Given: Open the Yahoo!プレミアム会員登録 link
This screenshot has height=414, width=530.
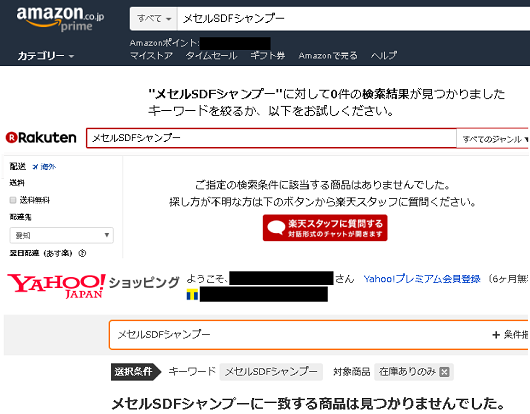Looking at the screenshot, I should [x=422, y=279].
